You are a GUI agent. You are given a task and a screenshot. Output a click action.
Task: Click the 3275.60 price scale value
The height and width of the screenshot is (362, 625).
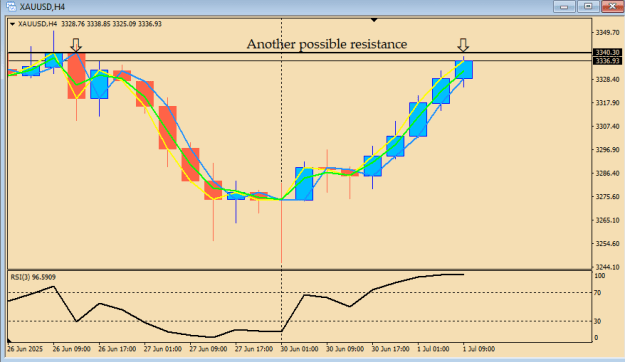point(607,197)
